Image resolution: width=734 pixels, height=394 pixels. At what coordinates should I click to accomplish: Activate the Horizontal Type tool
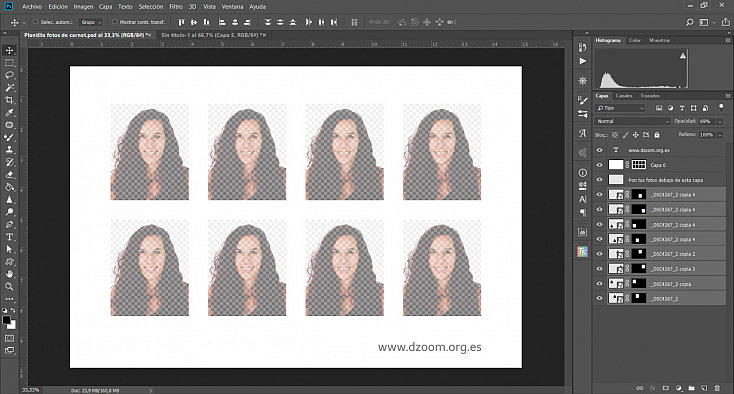tap(9, 237)
